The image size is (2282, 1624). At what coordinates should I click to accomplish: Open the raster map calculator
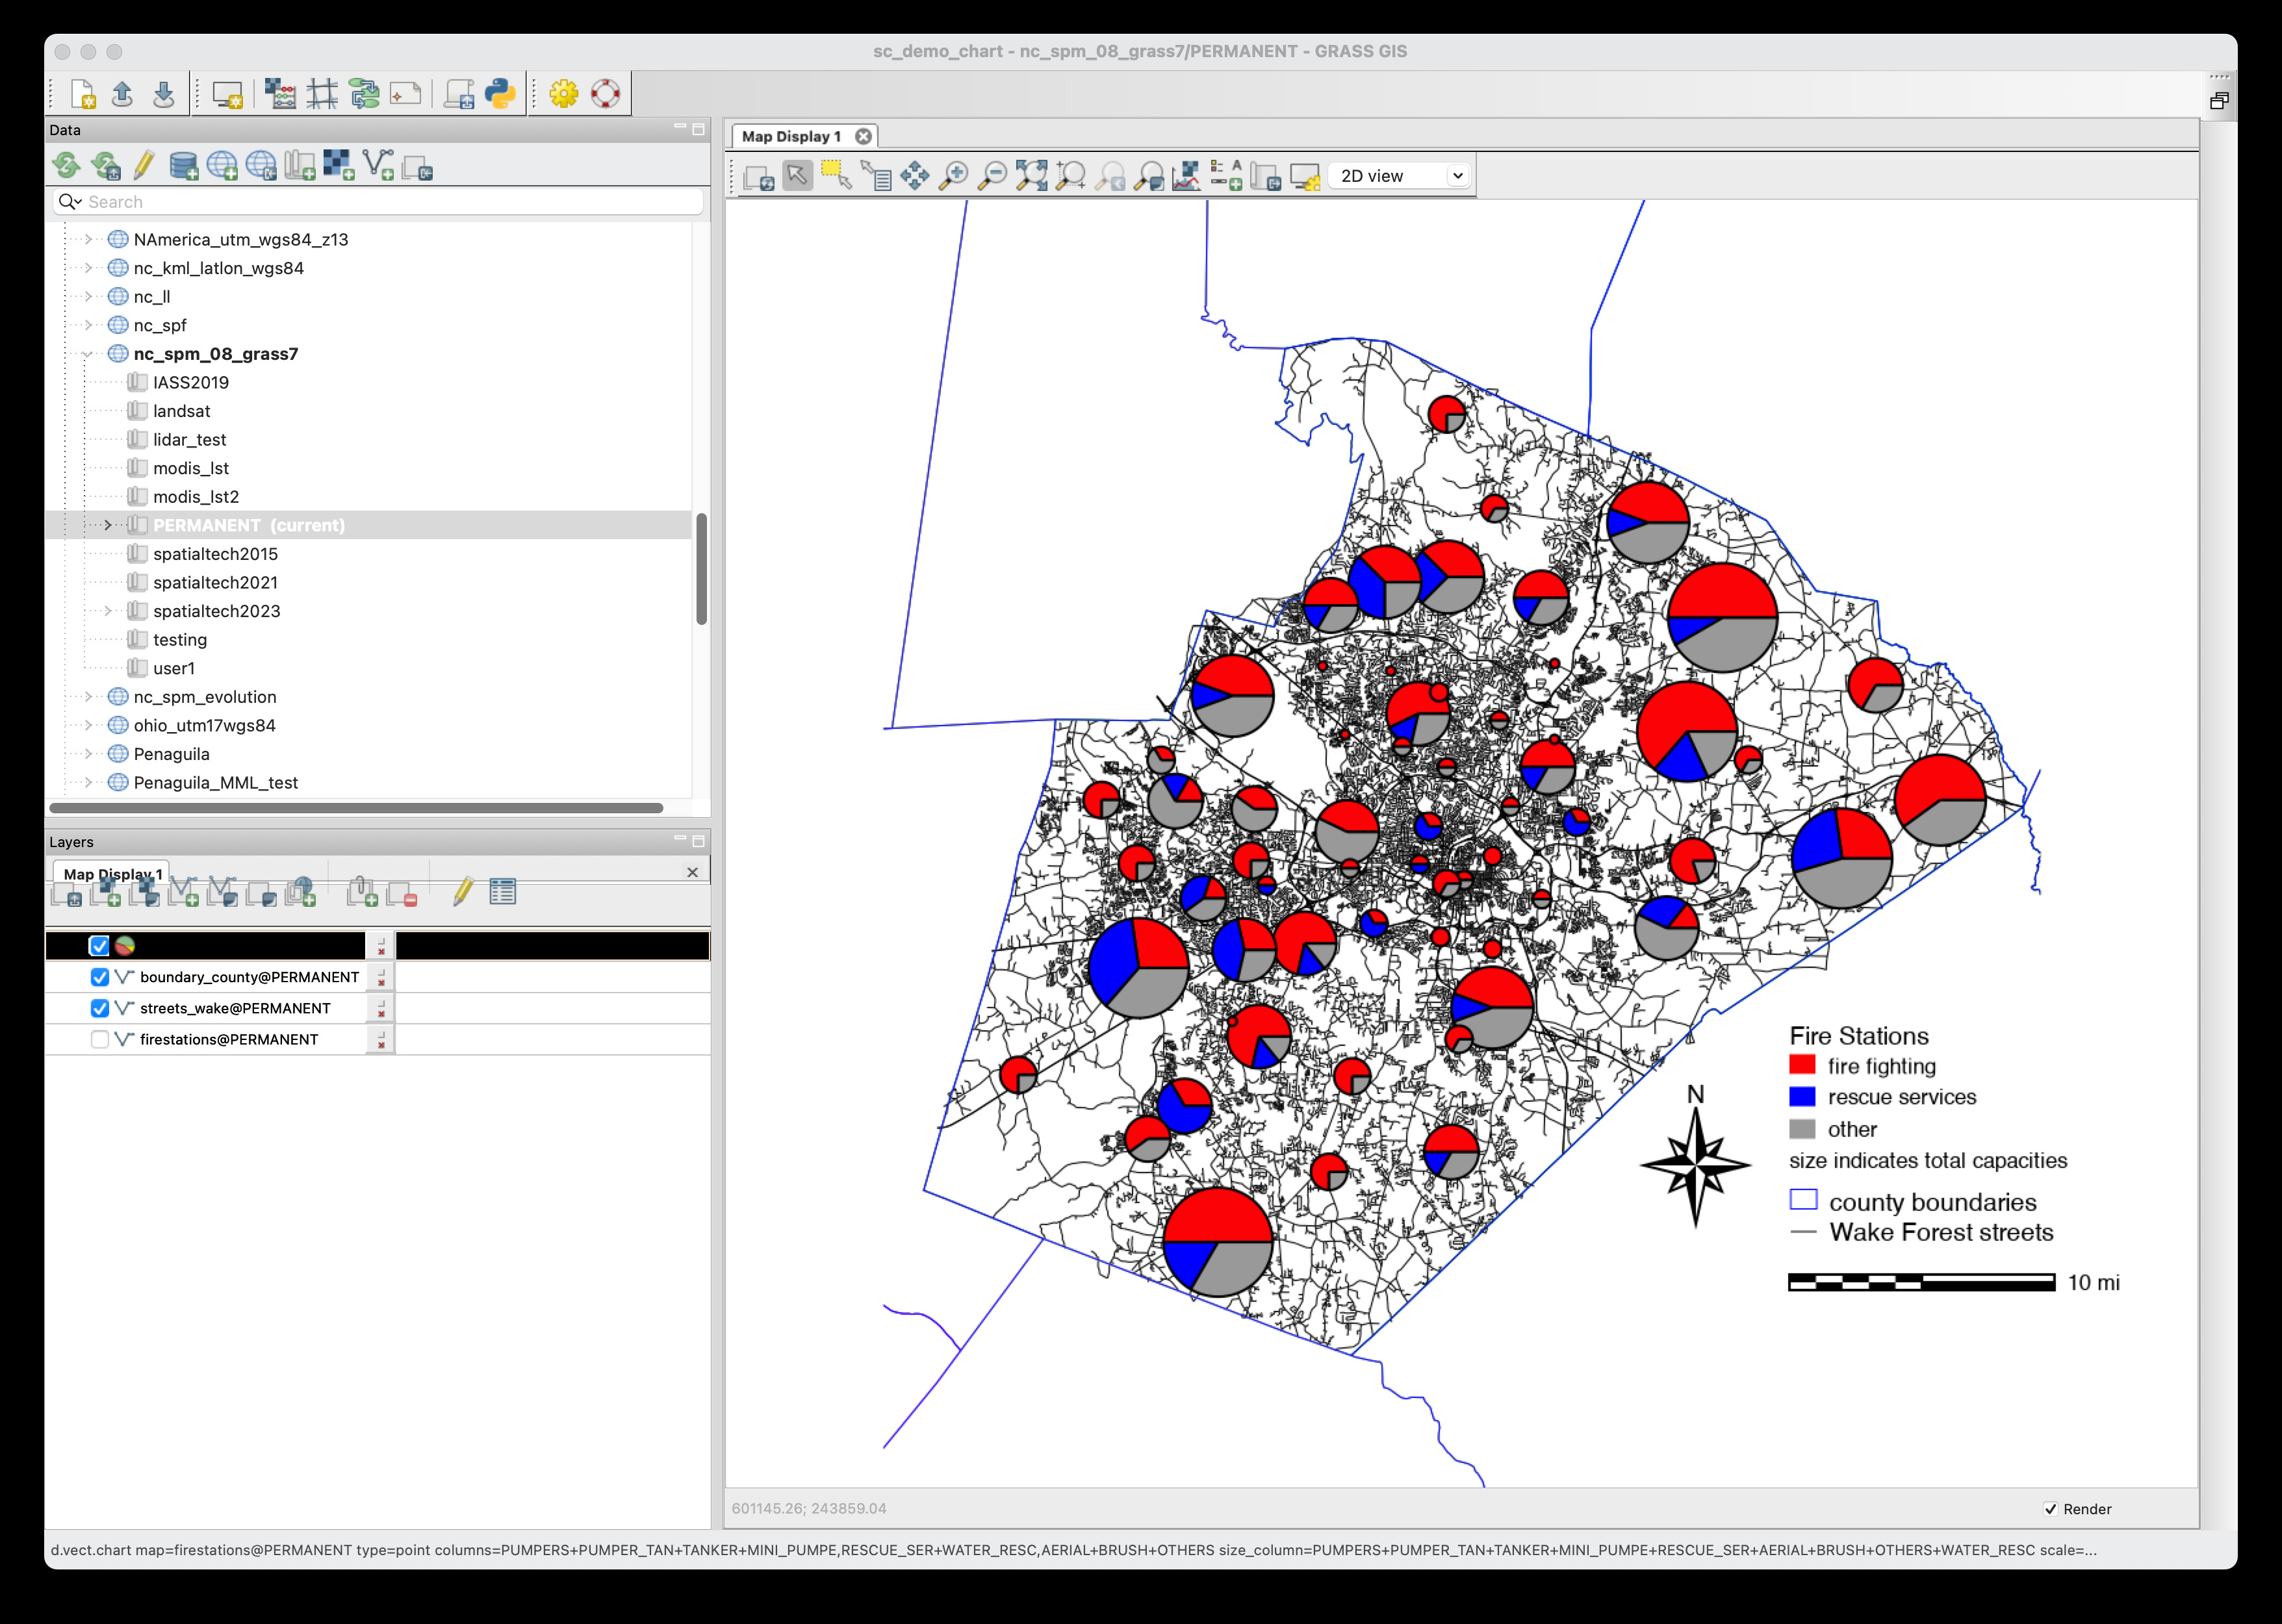pos(280,94)
